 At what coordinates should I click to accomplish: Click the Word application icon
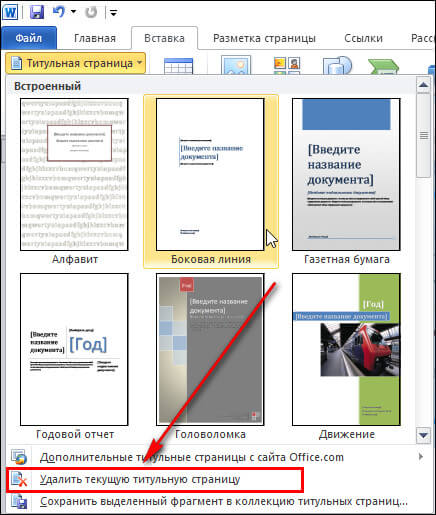(10, 12)
